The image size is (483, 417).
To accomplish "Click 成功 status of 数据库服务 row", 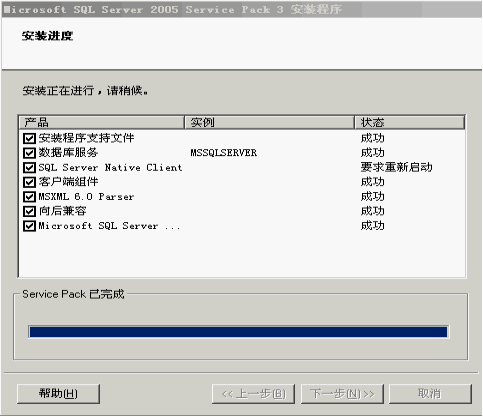I will click(x=373, y=153).
